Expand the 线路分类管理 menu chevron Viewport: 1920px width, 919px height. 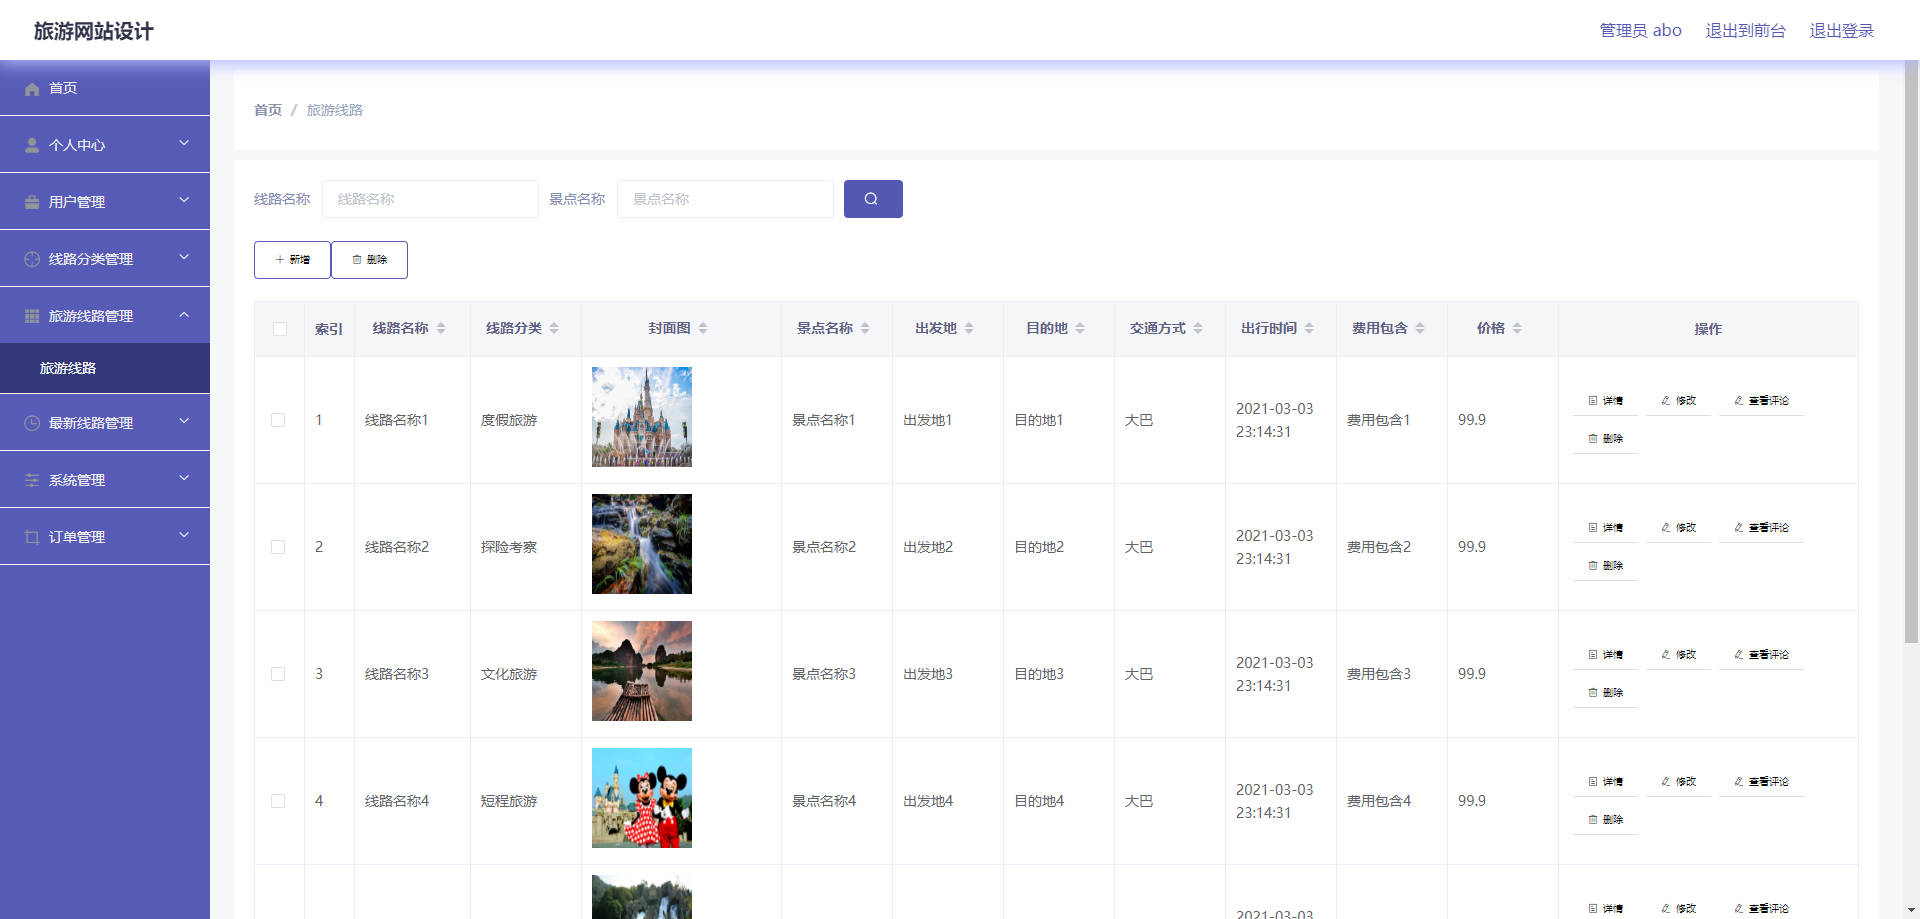(x=184, y=257)
